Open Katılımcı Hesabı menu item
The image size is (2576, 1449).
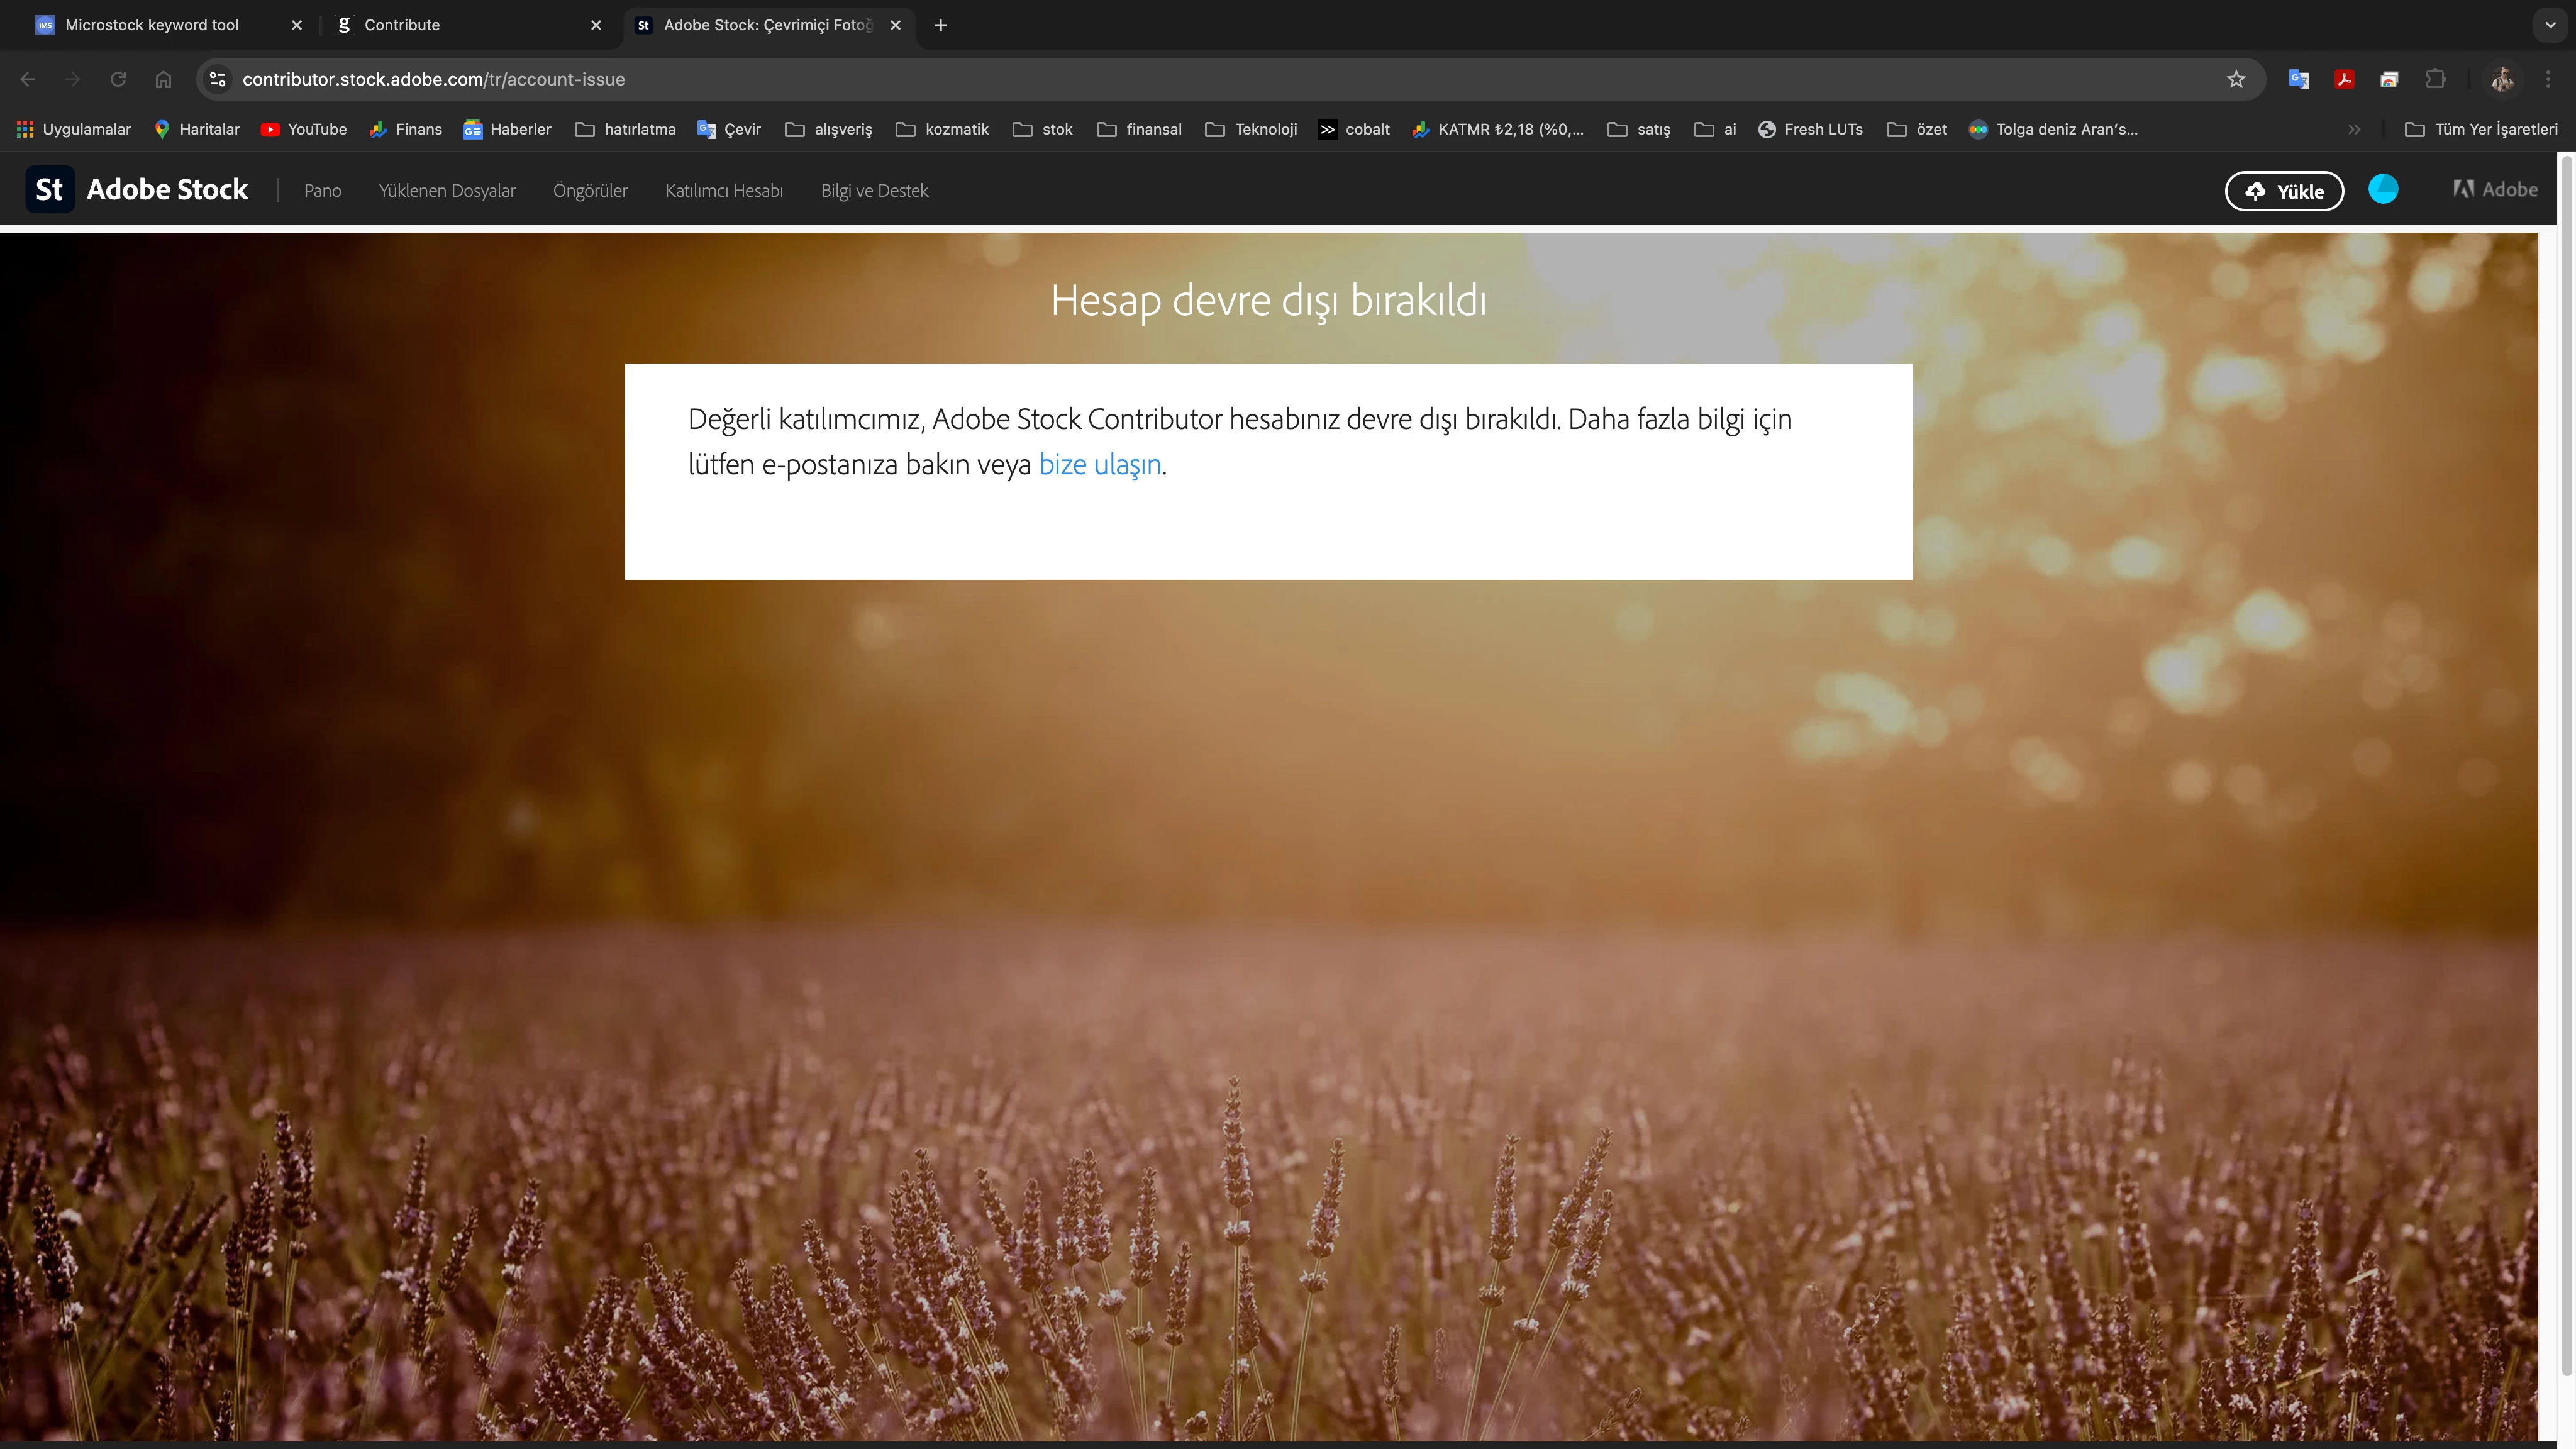click(x=724, y=191)
